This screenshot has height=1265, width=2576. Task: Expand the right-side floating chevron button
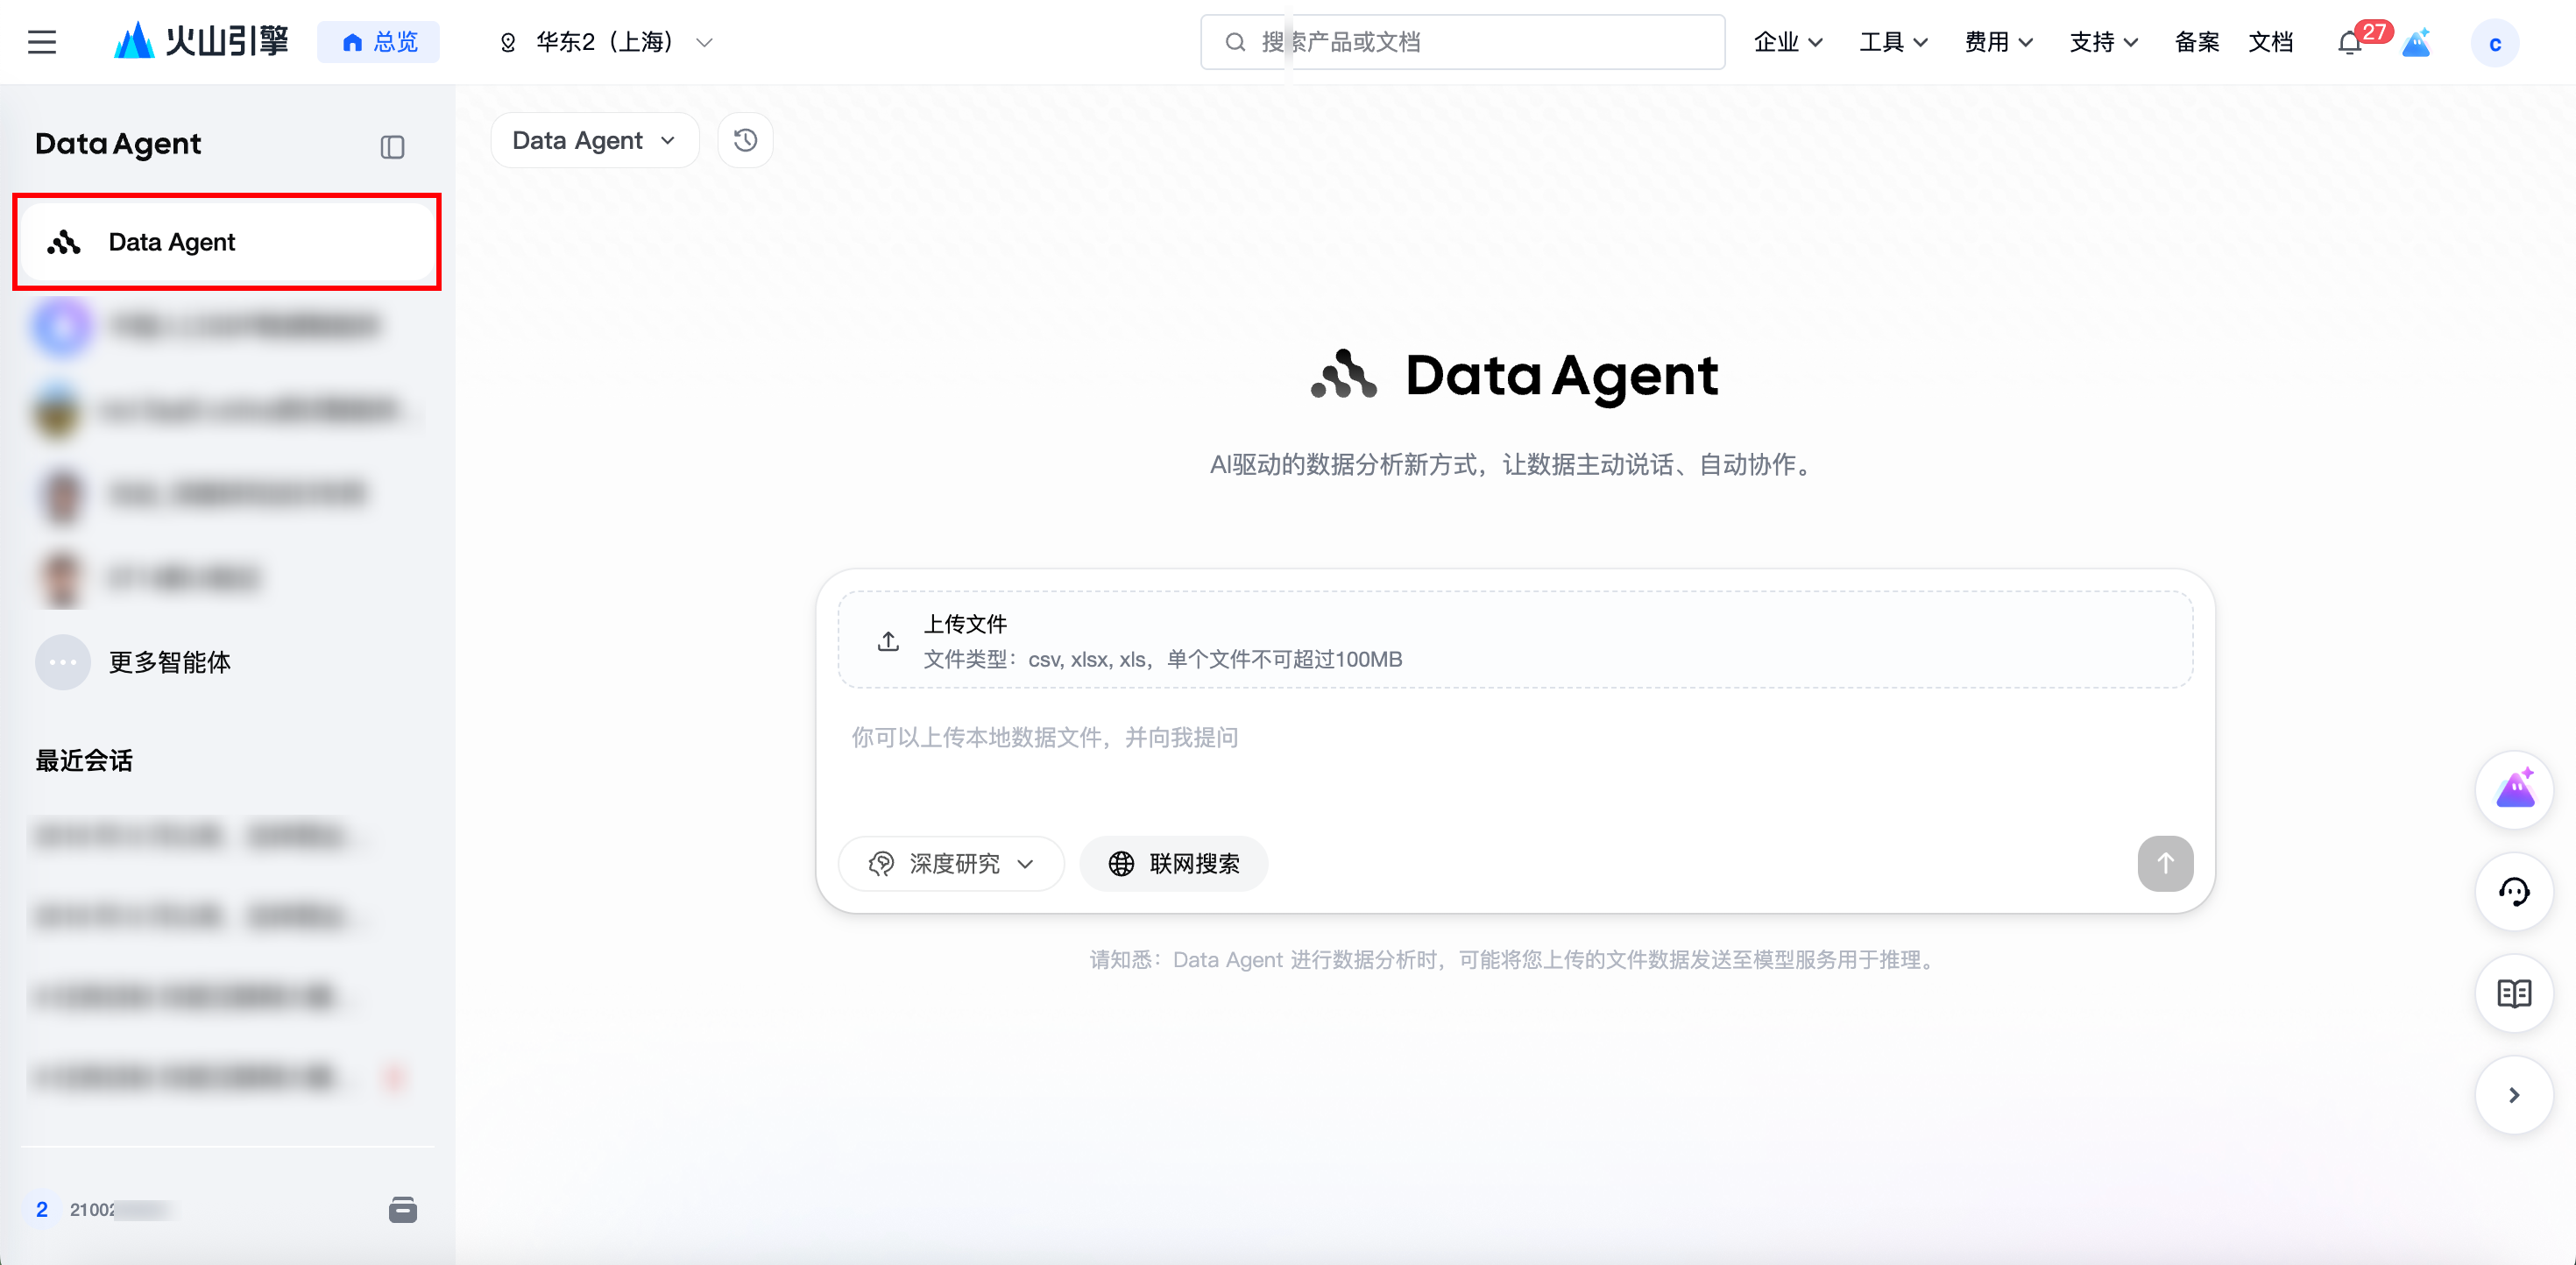(2513, 1095)
